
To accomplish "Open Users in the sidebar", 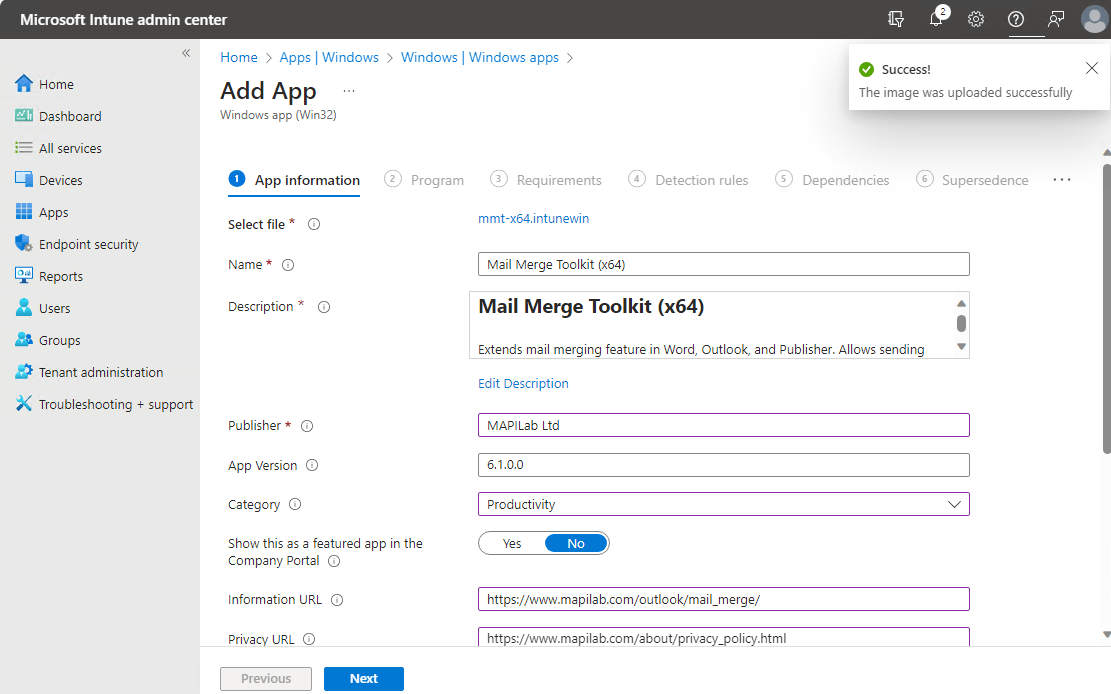I will (43, 308).
